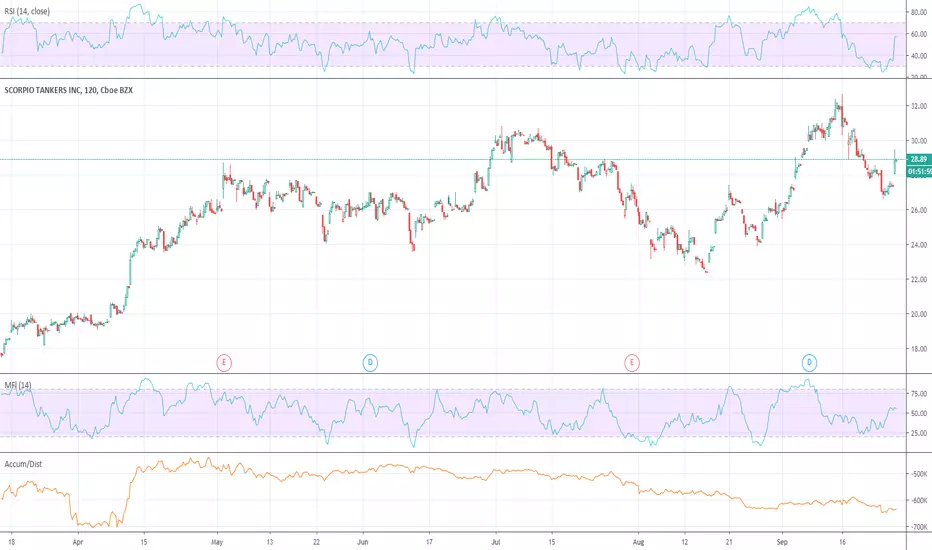The width and height of the screenshot is (932, 550).
Task: Click the 26.00 price axis label
Action: [x=919, y=210]
